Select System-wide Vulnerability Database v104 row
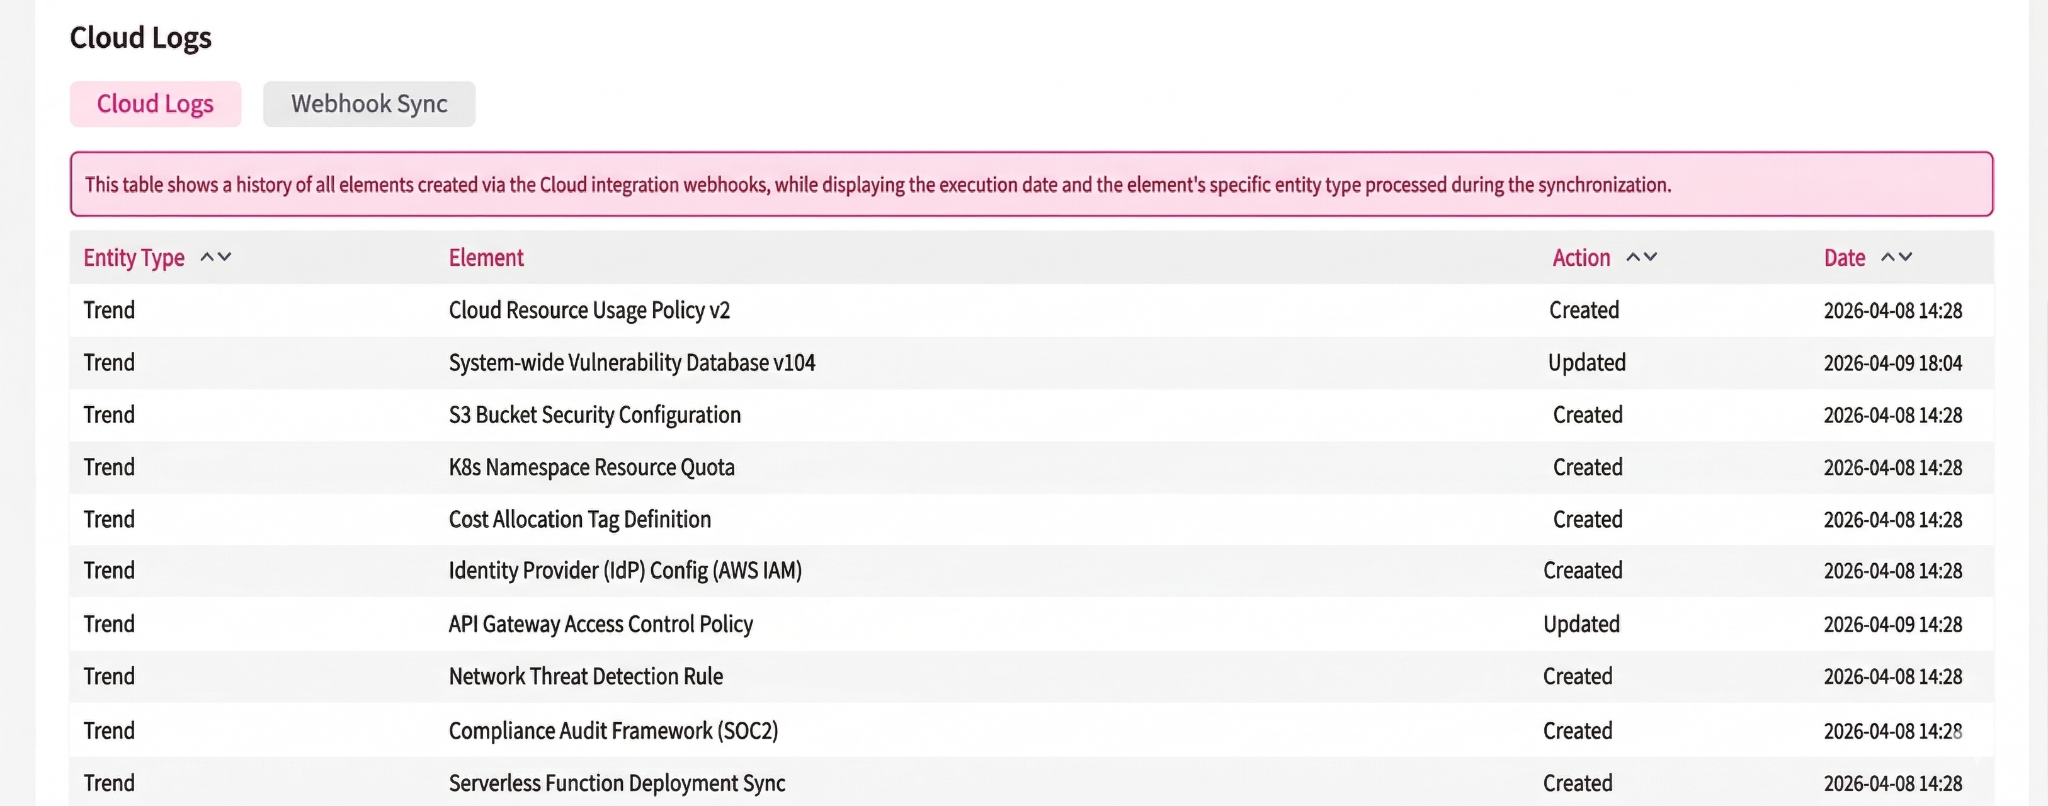The width and height of the screenshot is (2048, 806). 632,362
